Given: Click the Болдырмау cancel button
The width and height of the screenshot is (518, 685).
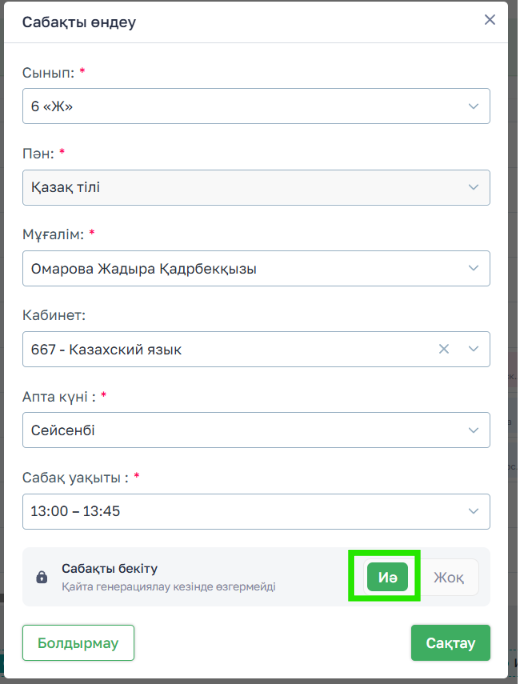Looking at the screenshot, I should click(x=78, y=643).
